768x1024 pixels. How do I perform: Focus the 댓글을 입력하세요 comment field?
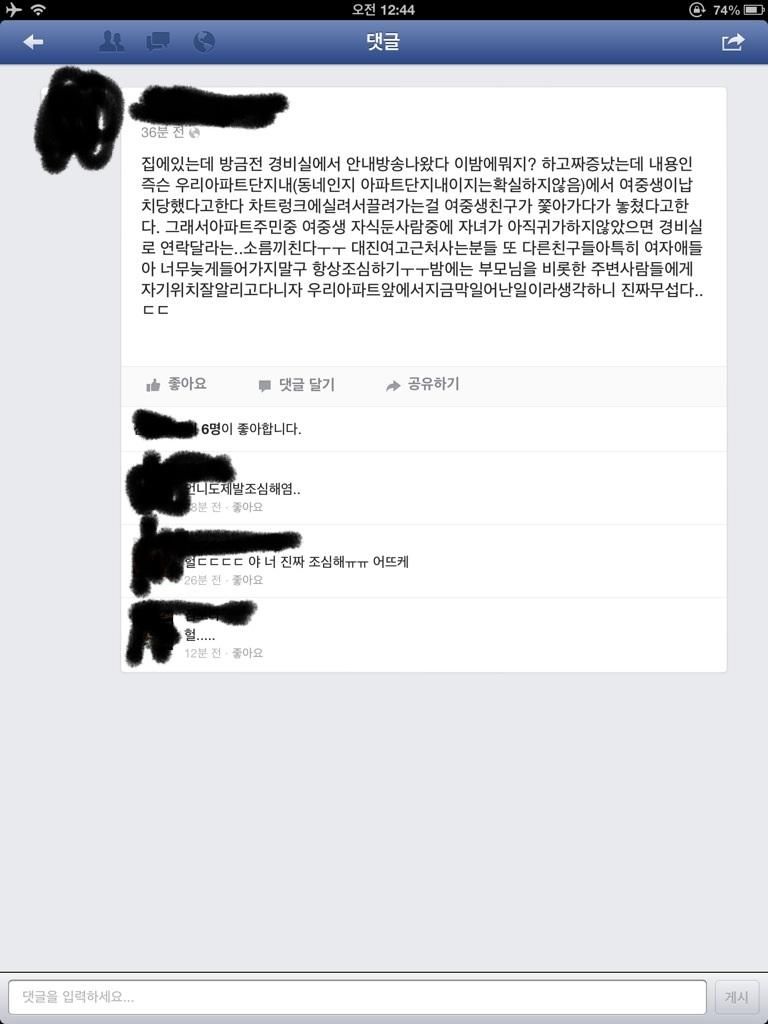(357, 997)
